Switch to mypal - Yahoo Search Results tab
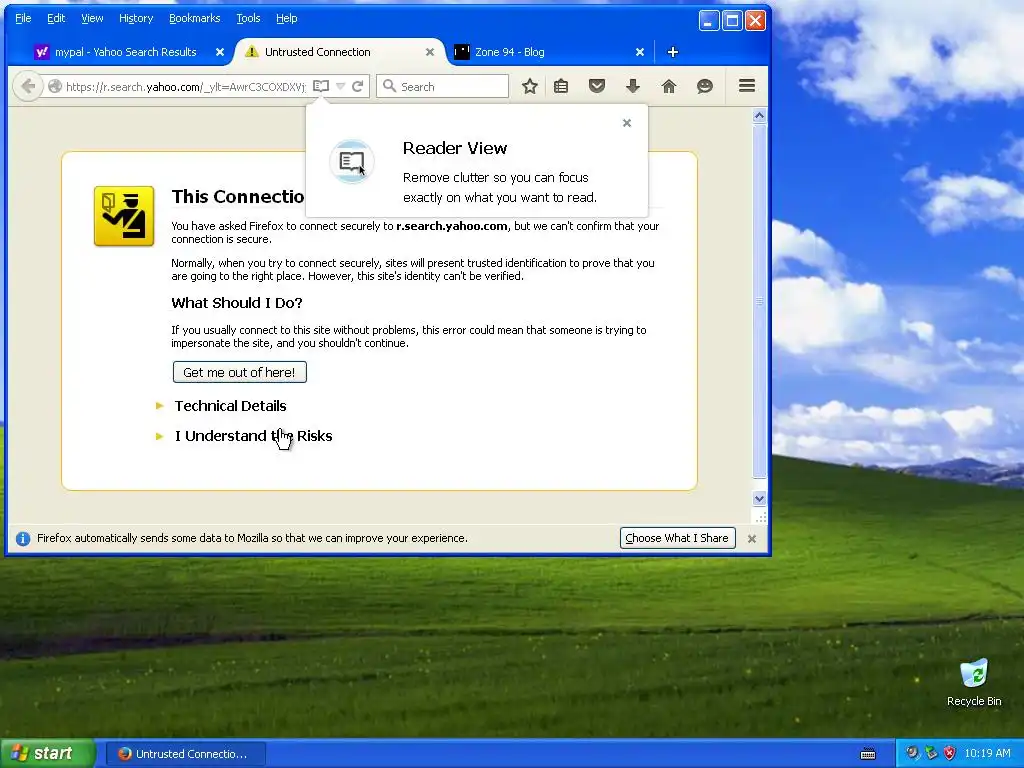Viewport: 1024px width, 768px height. point(125,52)
